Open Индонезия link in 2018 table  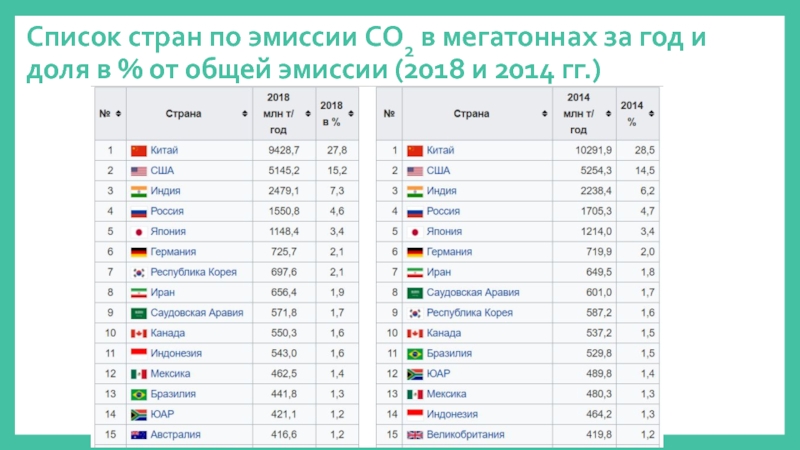point(176,353)
